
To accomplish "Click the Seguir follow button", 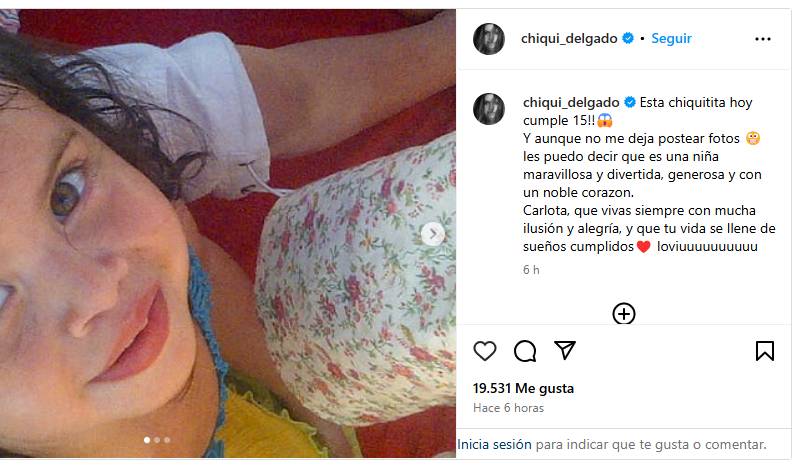I will pyautogui.click(x=671, y=38).
